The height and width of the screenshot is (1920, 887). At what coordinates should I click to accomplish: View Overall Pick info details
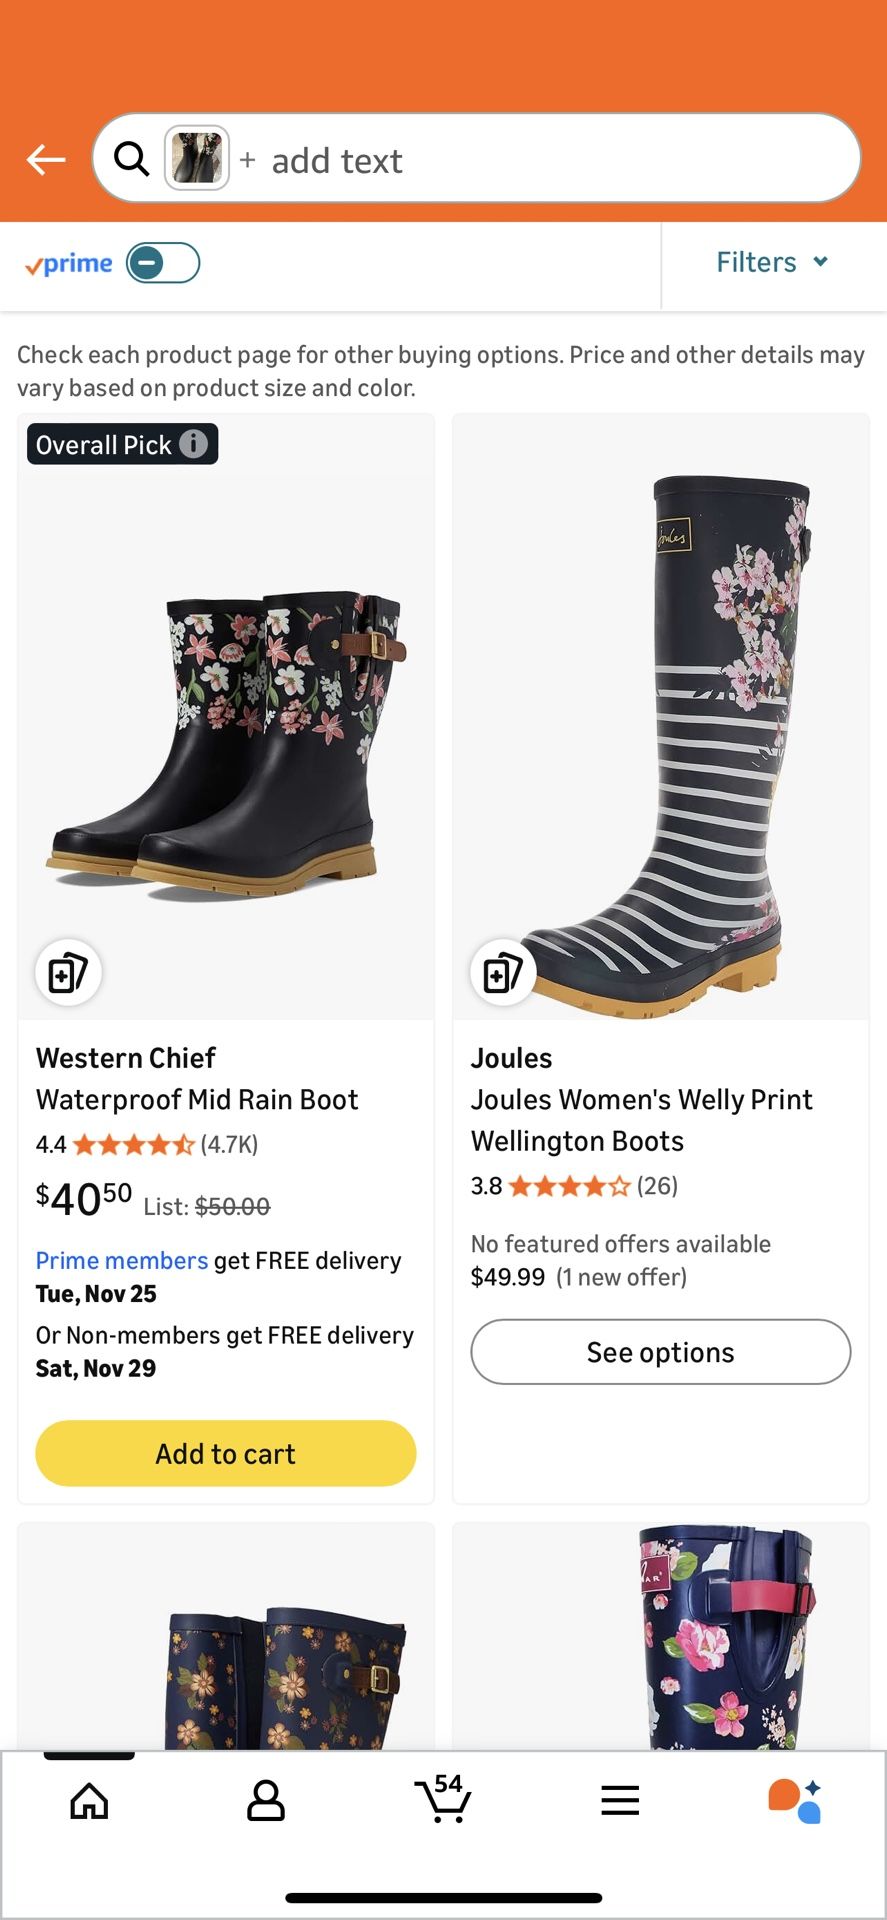(x=193, y=444)
